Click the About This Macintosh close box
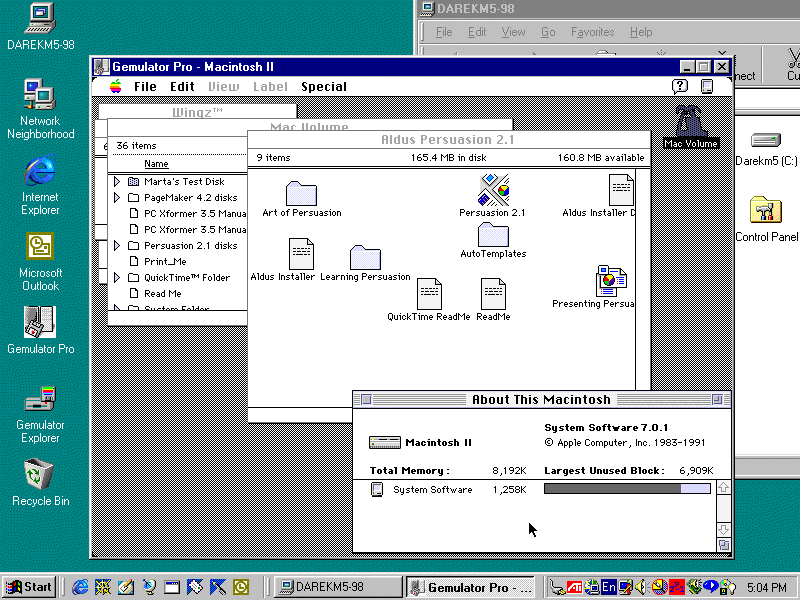 point(366,399)
